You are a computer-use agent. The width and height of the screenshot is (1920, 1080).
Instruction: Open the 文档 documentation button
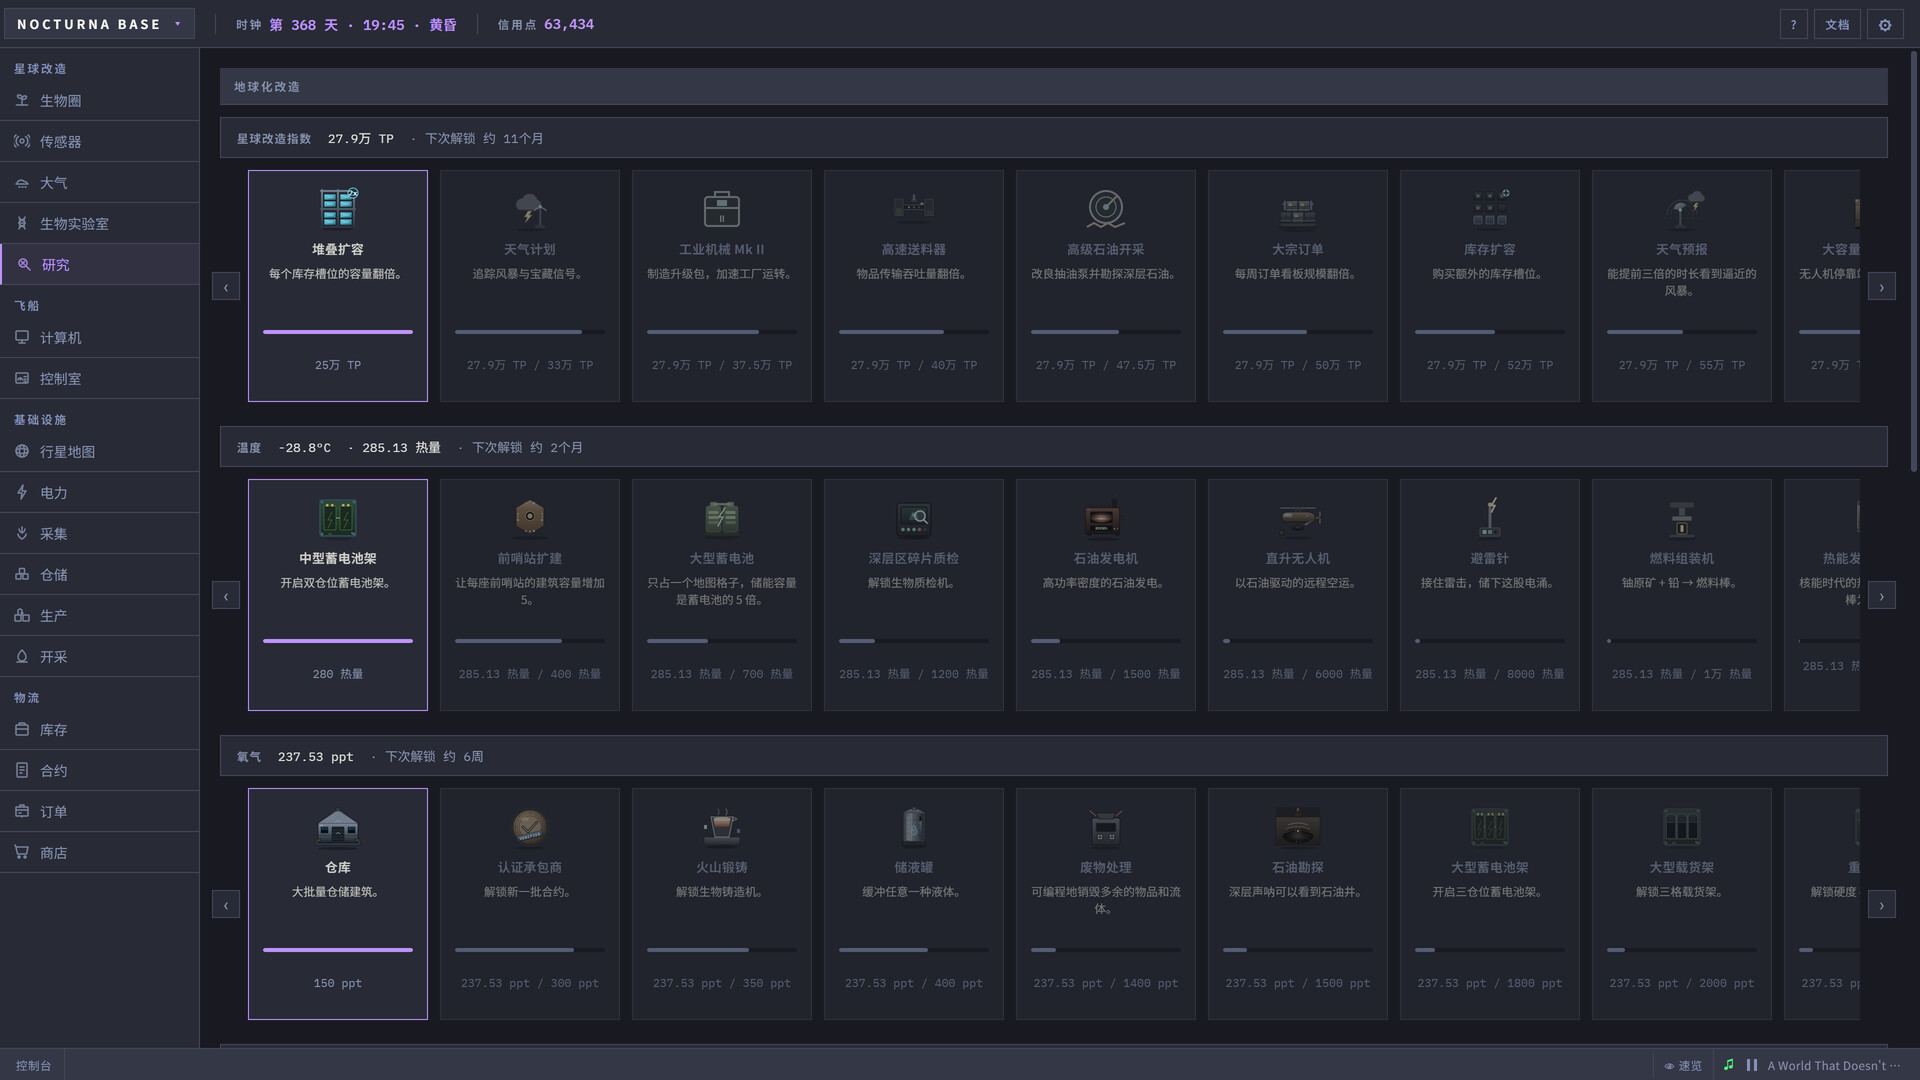[1837, 25]
